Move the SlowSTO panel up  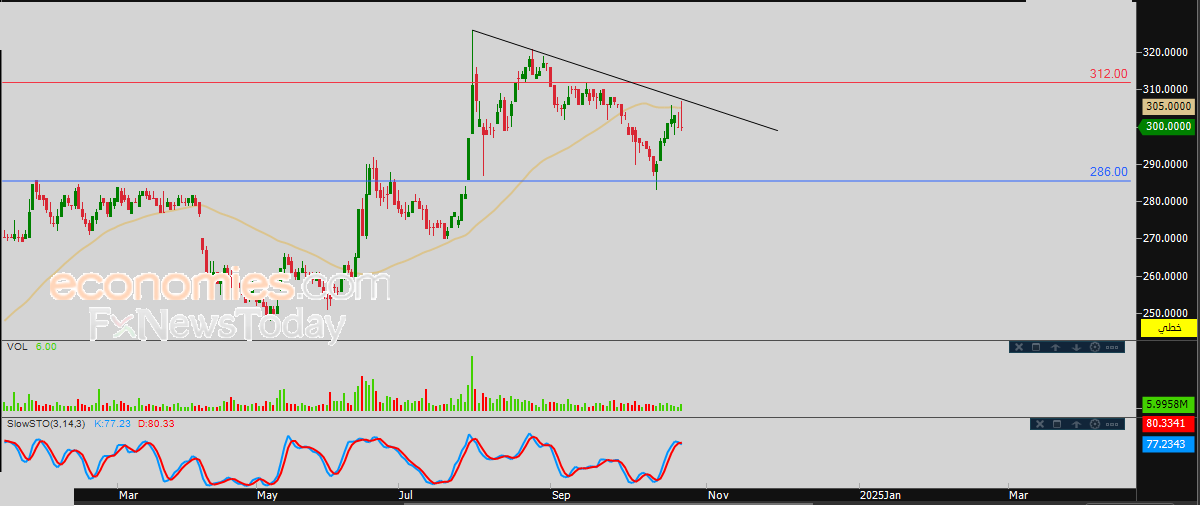[1075, 425]
